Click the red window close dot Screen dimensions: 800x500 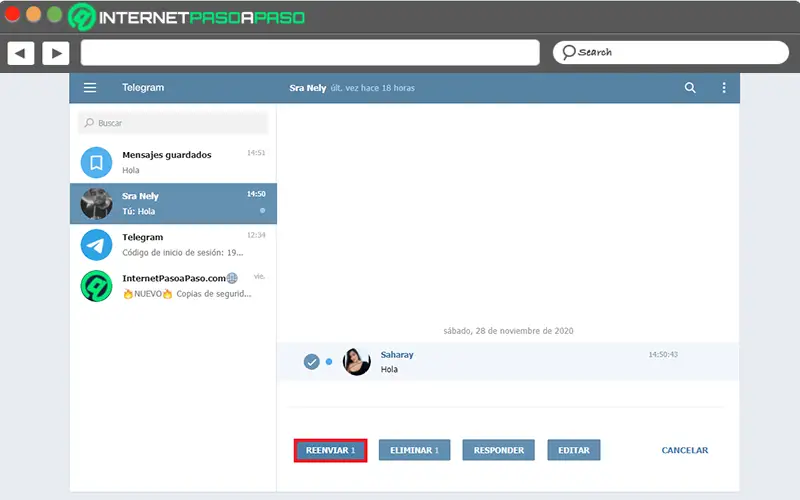[12, 15]
